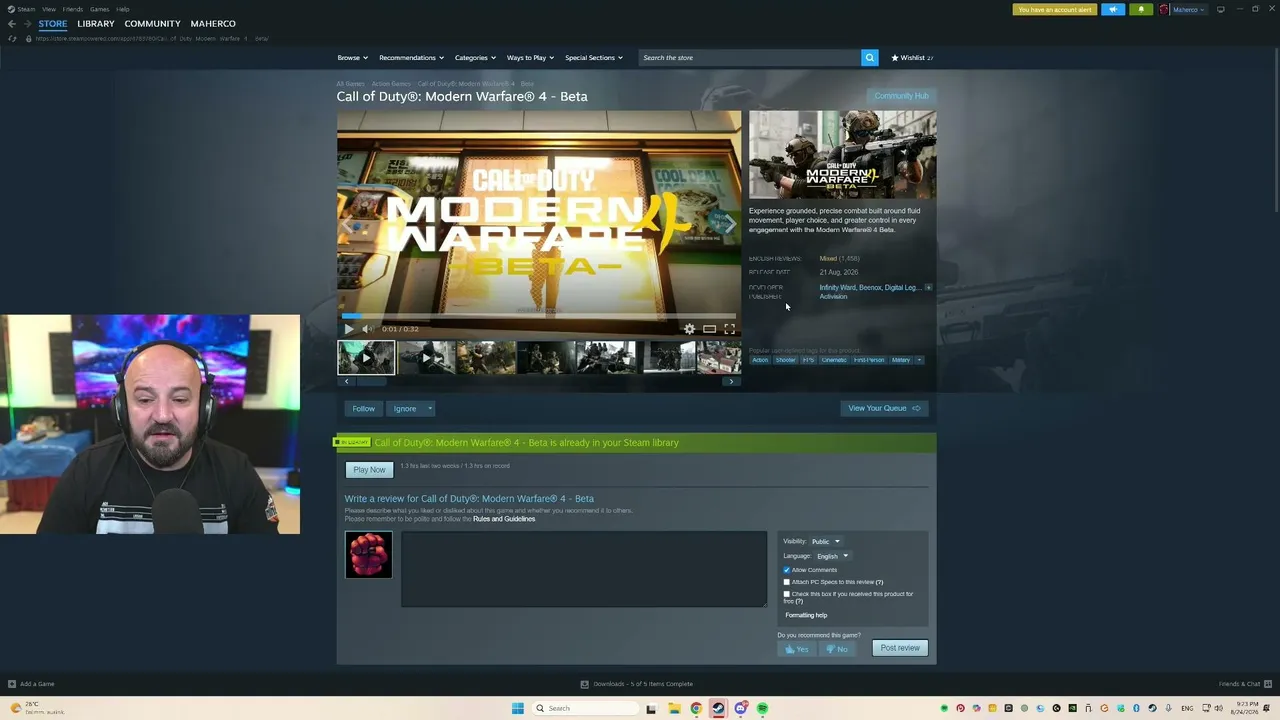Click the Steam forward navigation arrow
Screen dimensions: 1280x720
coord(27,24)
